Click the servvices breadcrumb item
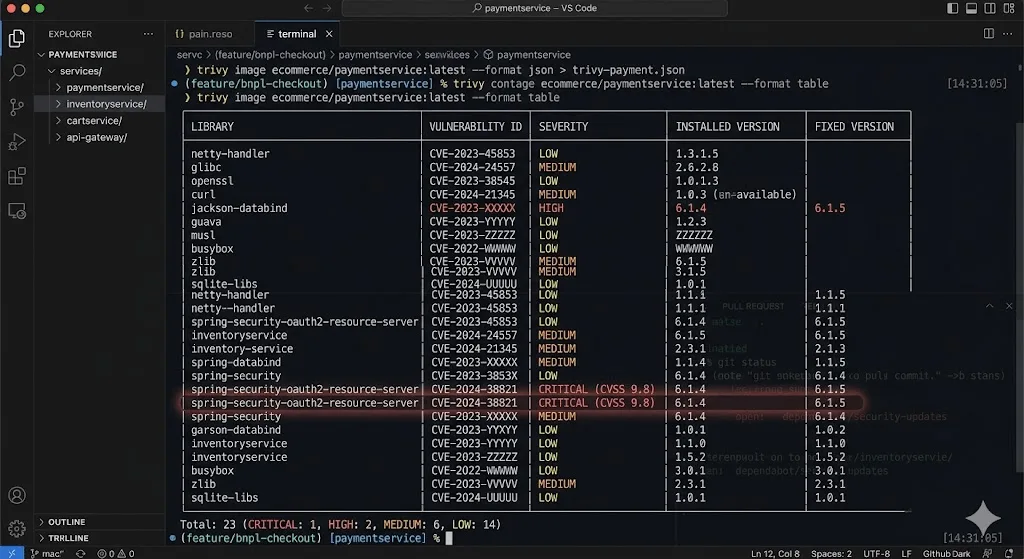This screenshot has width=1024, height=559. pos(447,55)
